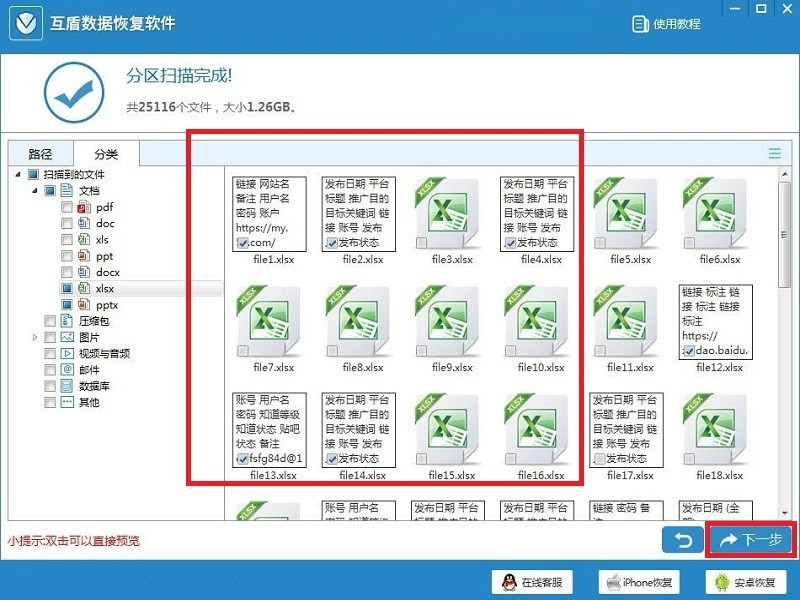Viewport: 800px width, 600px height.
Task: Open the 使用教程 tutorial icon
Action: click(x=640, y=24)
